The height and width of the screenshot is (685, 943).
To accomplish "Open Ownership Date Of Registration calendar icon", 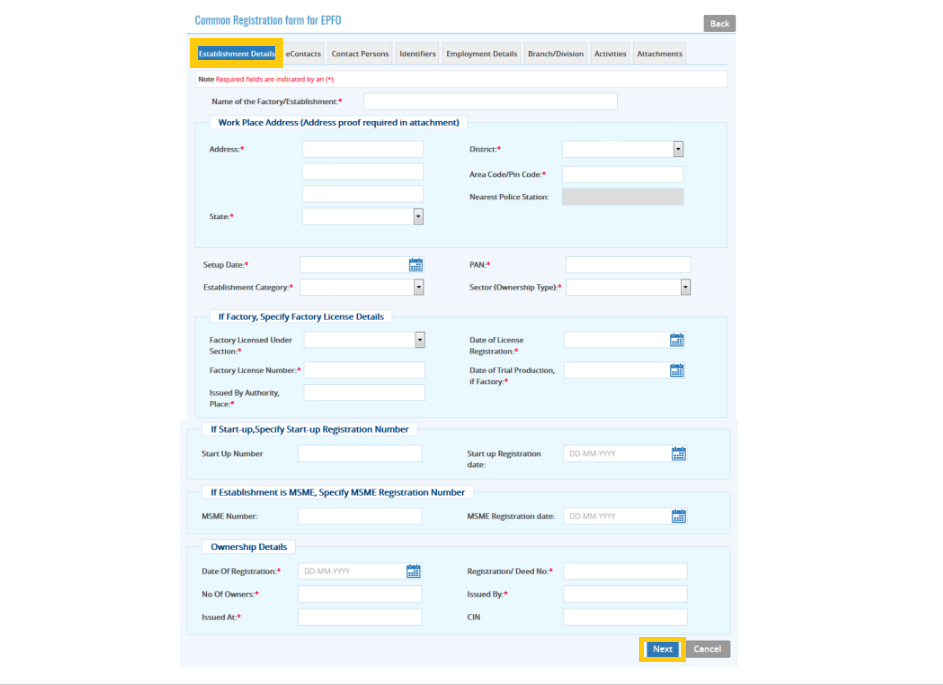I will pyautogui.click(x=413, y=572).
